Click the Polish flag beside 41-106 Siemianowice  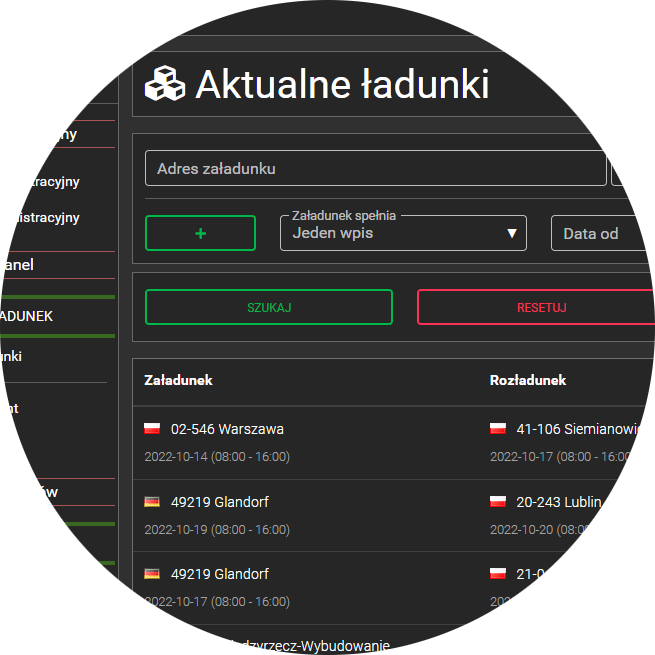tap(498, 429)
